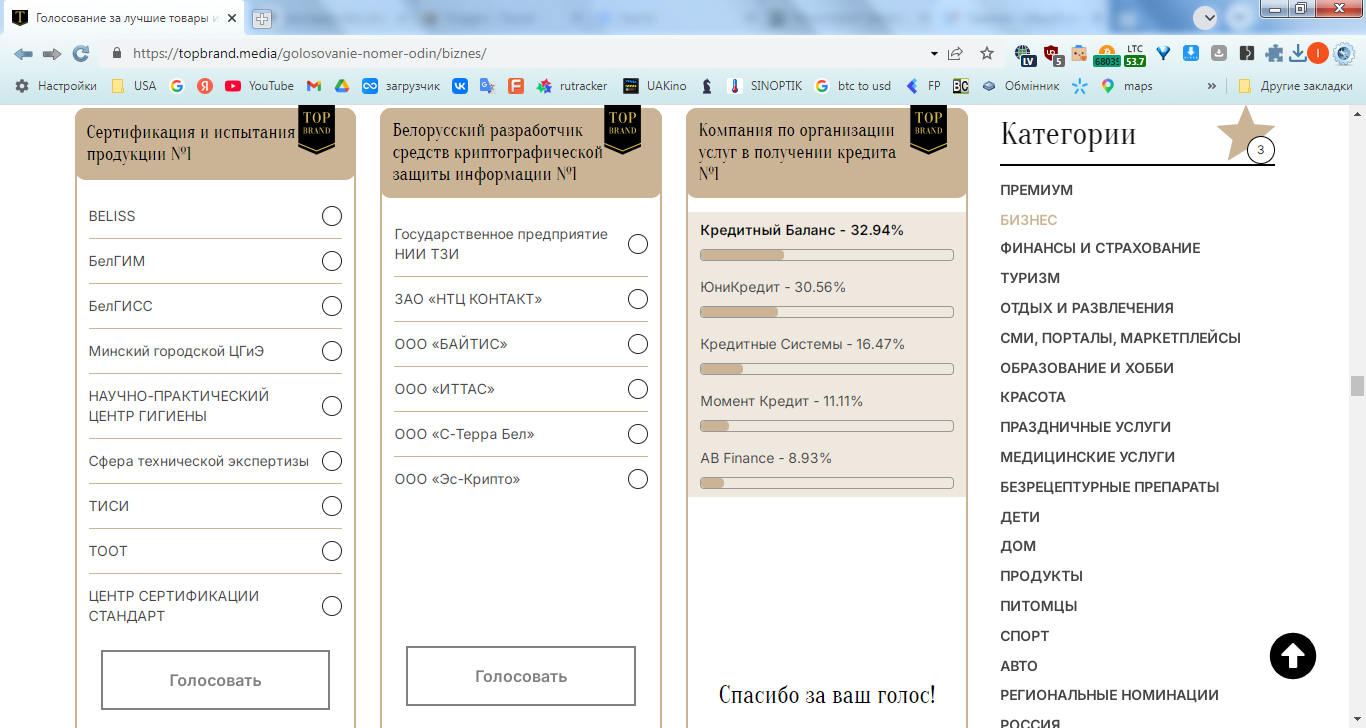Open the КРАСОТА category
The width and height of the screenshot is (1366, 728).
(x=1033, y=397)
